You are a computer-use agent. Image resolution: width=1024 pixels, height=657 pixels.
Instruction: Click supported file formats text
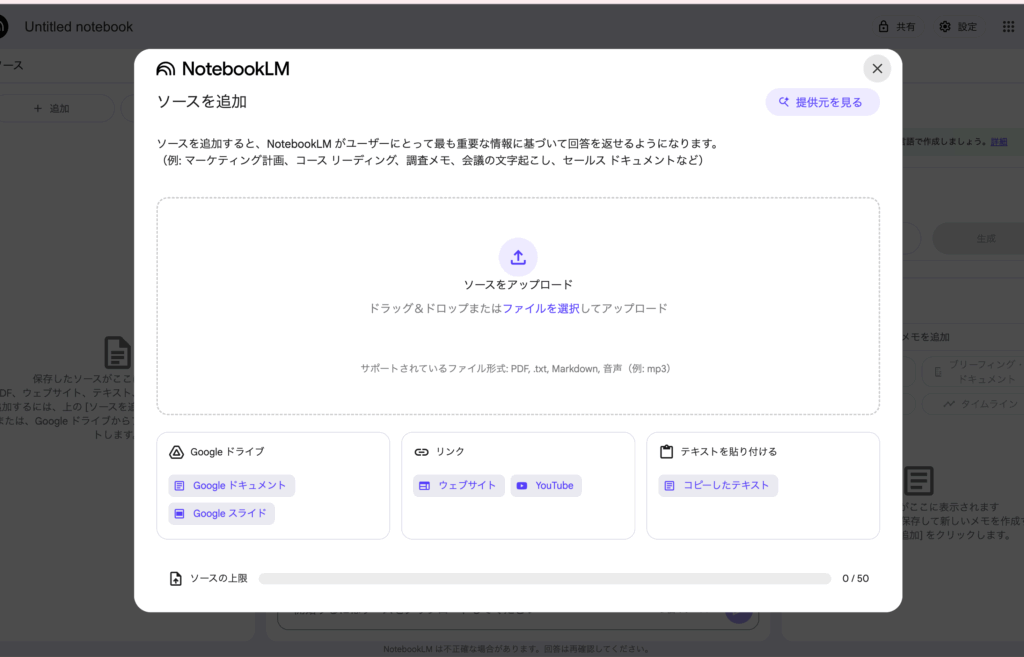point(516,368)
